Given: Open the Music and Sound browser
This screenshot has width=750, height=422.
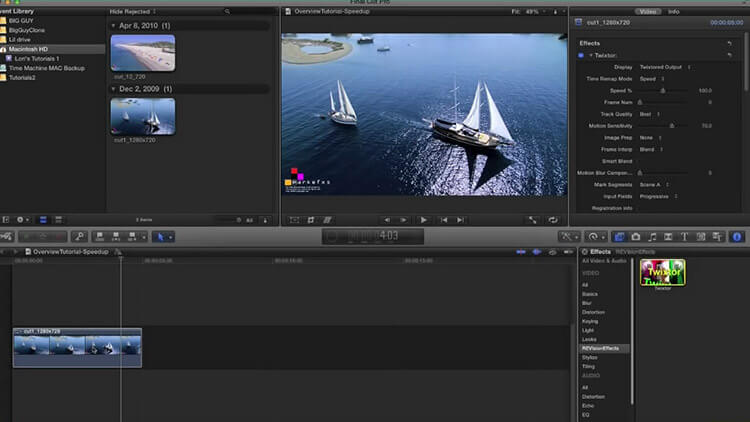Looking at the screenshot, I should (652, 236).
